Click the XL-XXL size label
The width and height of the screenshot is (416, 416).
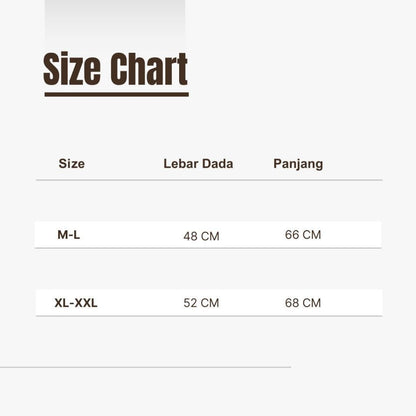coord(76,303)
